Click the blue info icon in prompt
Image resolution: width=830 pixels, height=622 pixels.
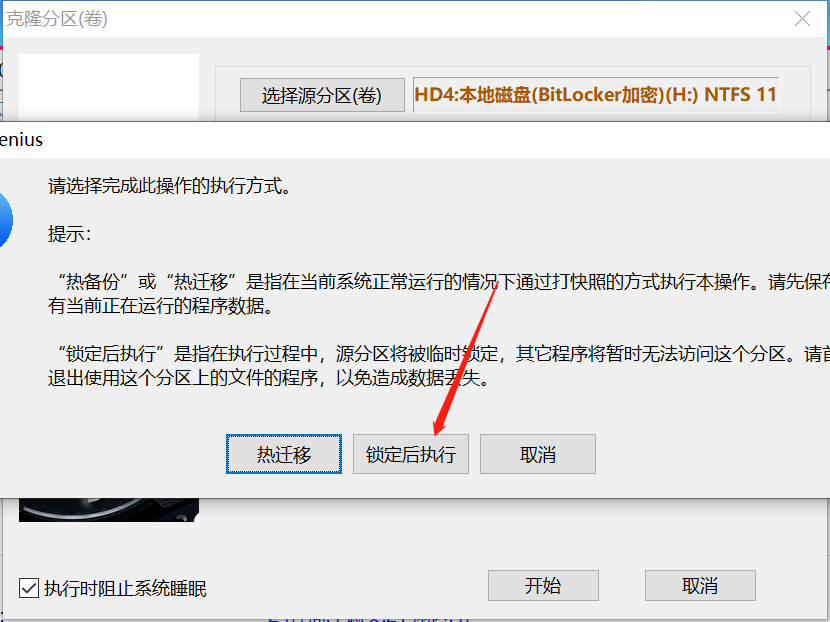tap(4, 220)
